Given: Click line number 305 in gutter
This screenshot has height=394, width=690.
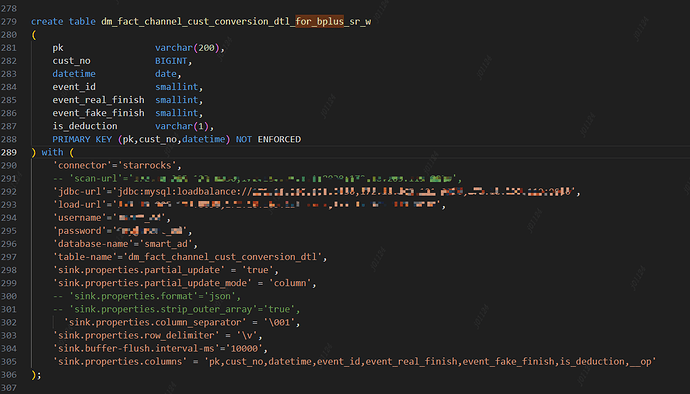Looking at the screenshot, I should click(9, 362).
